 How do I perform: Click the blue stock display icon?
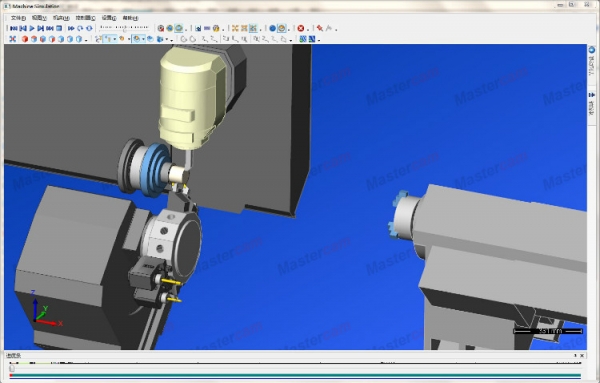[150, 39]
